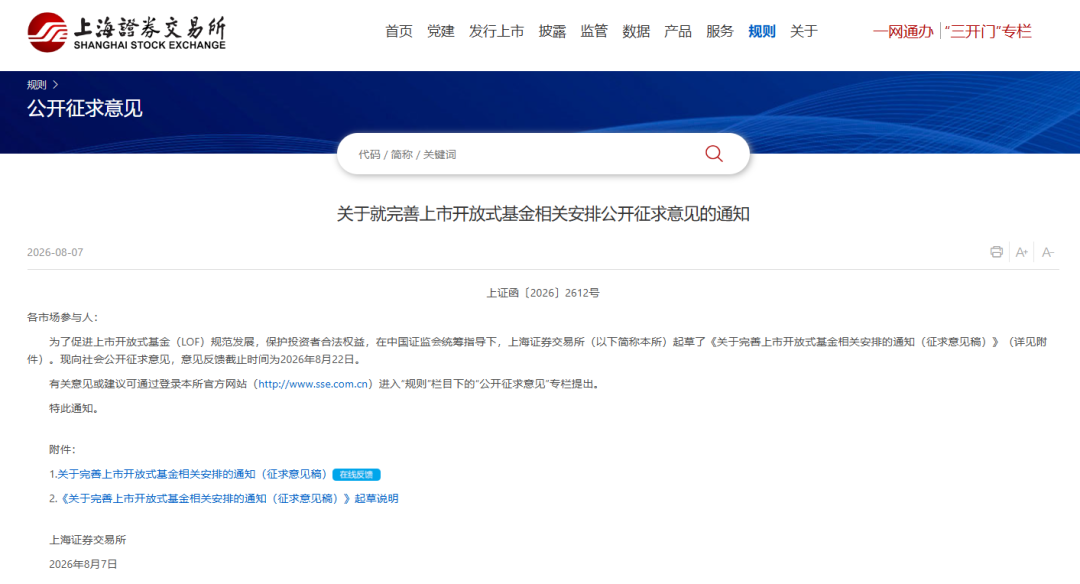Decrease font size with A- icon
The image size is (1080, 584).
pos(1048,252)
